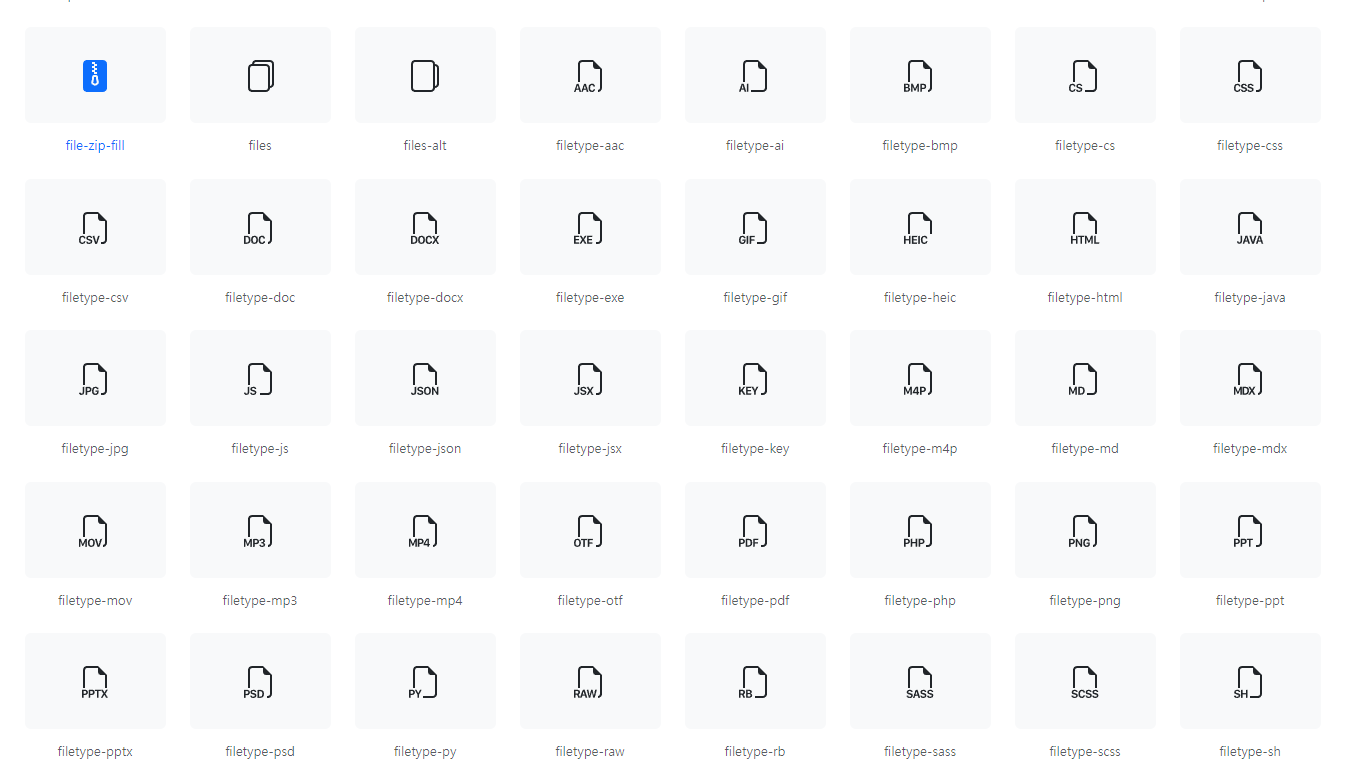Select the filetype-raw icon
This screenshot has height=770, width=1356.
tap(590, 682)
